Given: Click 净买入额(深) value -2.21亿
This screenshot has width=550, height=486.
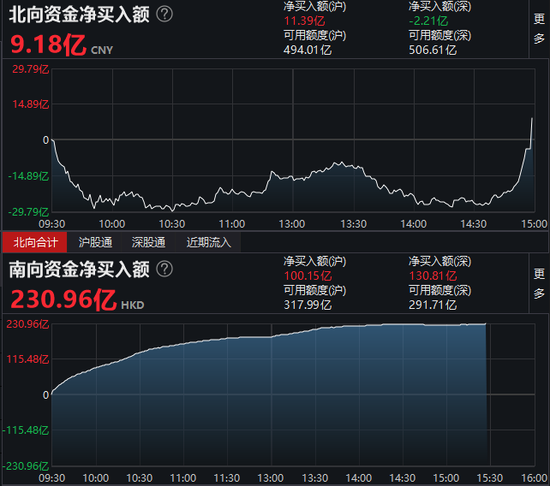Looking at the screenshot, I should tap(428, 21).
